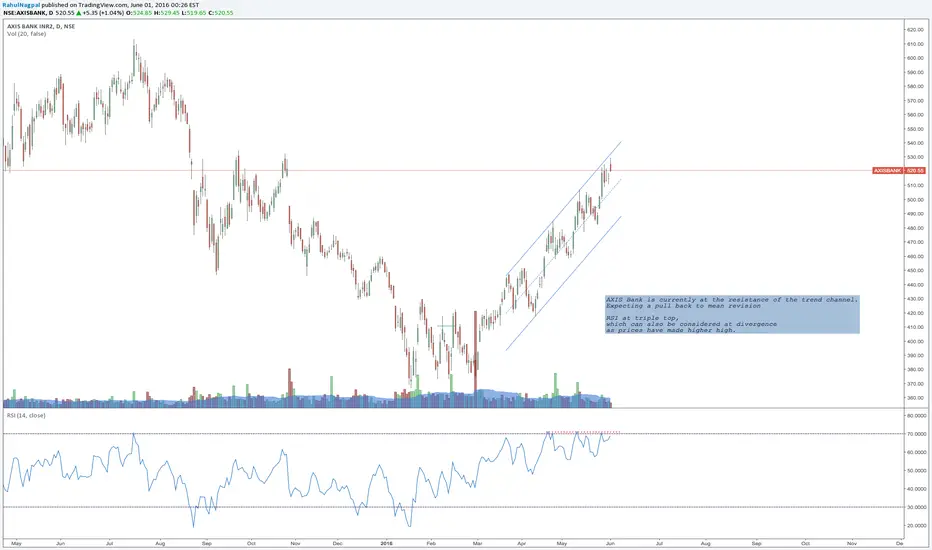Viewport: 932px width, 550px height.
Task: Click the 80.0000 RSI axis label
Action: tap(916, 416)
